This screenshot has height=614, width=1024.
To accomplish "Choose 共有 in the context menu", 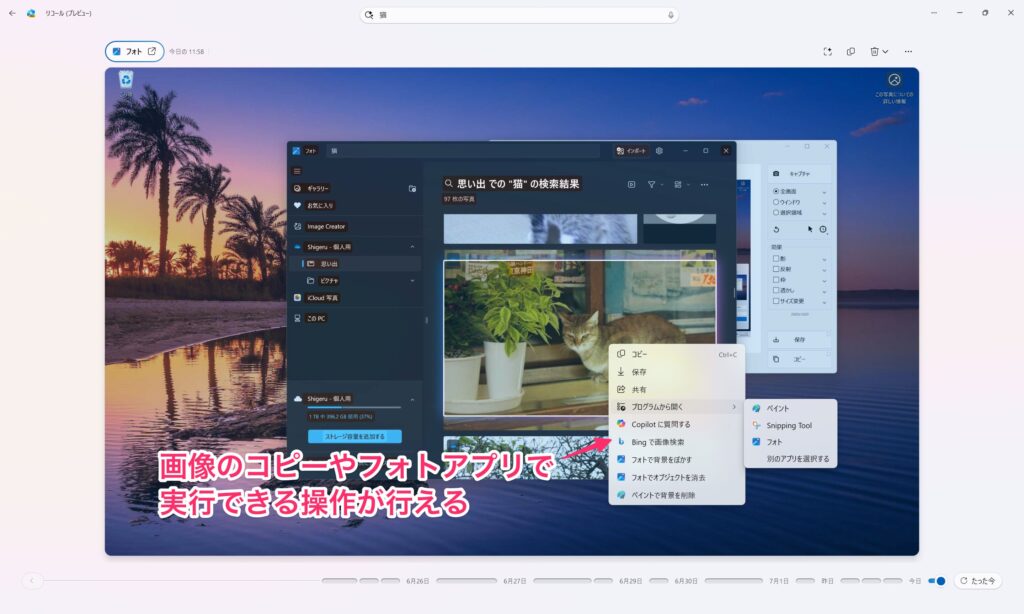I will (x=677, y=389).
